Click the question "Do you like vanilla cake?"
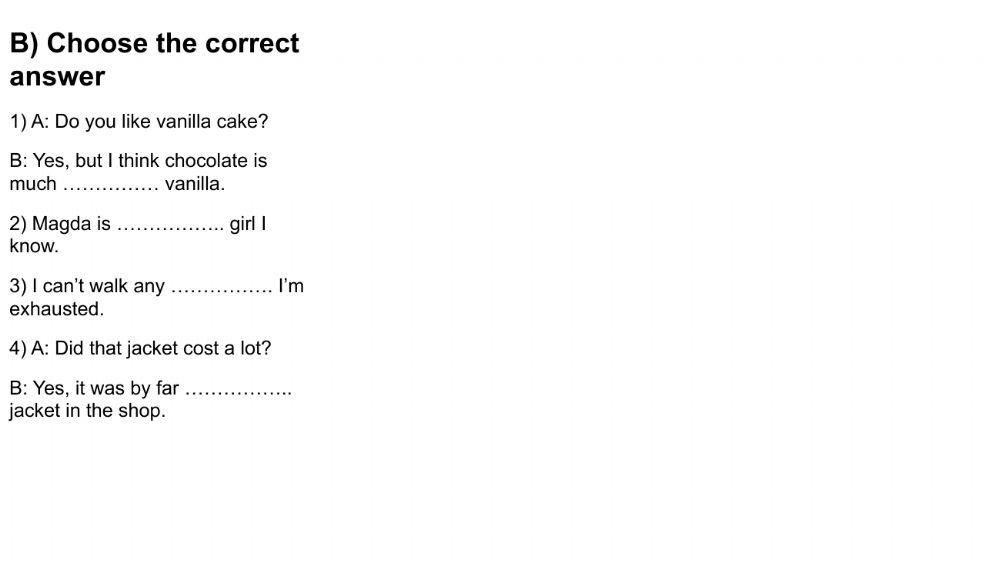Viewport: 1000px width, 562px height. 161,122
